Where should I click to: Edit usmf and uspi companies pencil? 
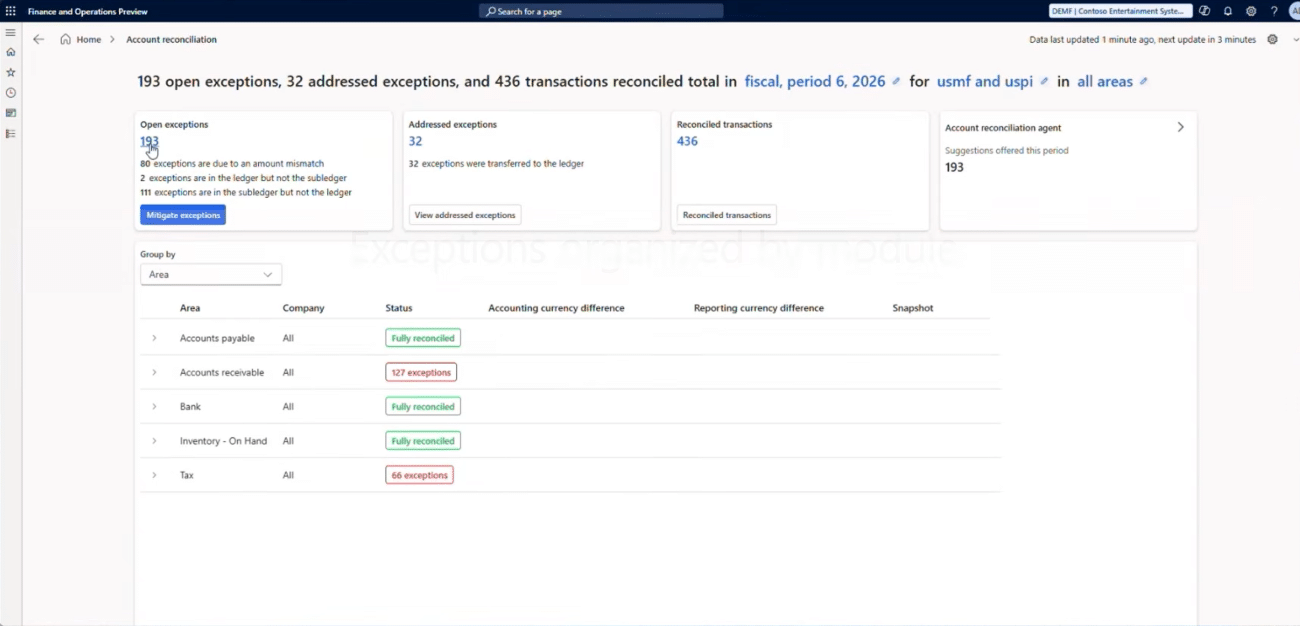tap(1044, 81)
